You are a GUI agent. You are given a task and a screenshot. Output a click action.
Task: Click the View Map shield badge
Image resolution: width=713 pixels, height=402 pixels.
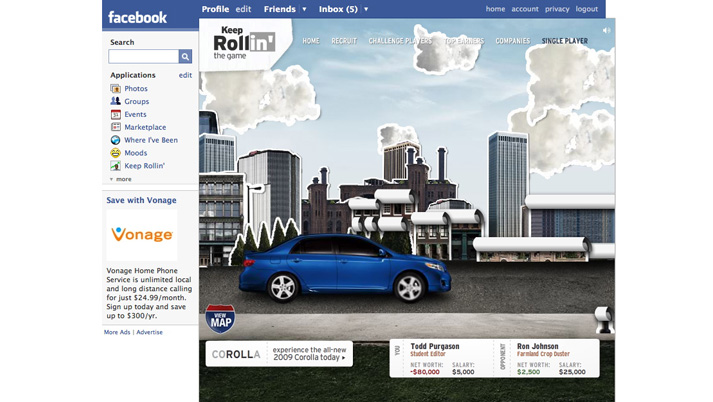(221, 319)
